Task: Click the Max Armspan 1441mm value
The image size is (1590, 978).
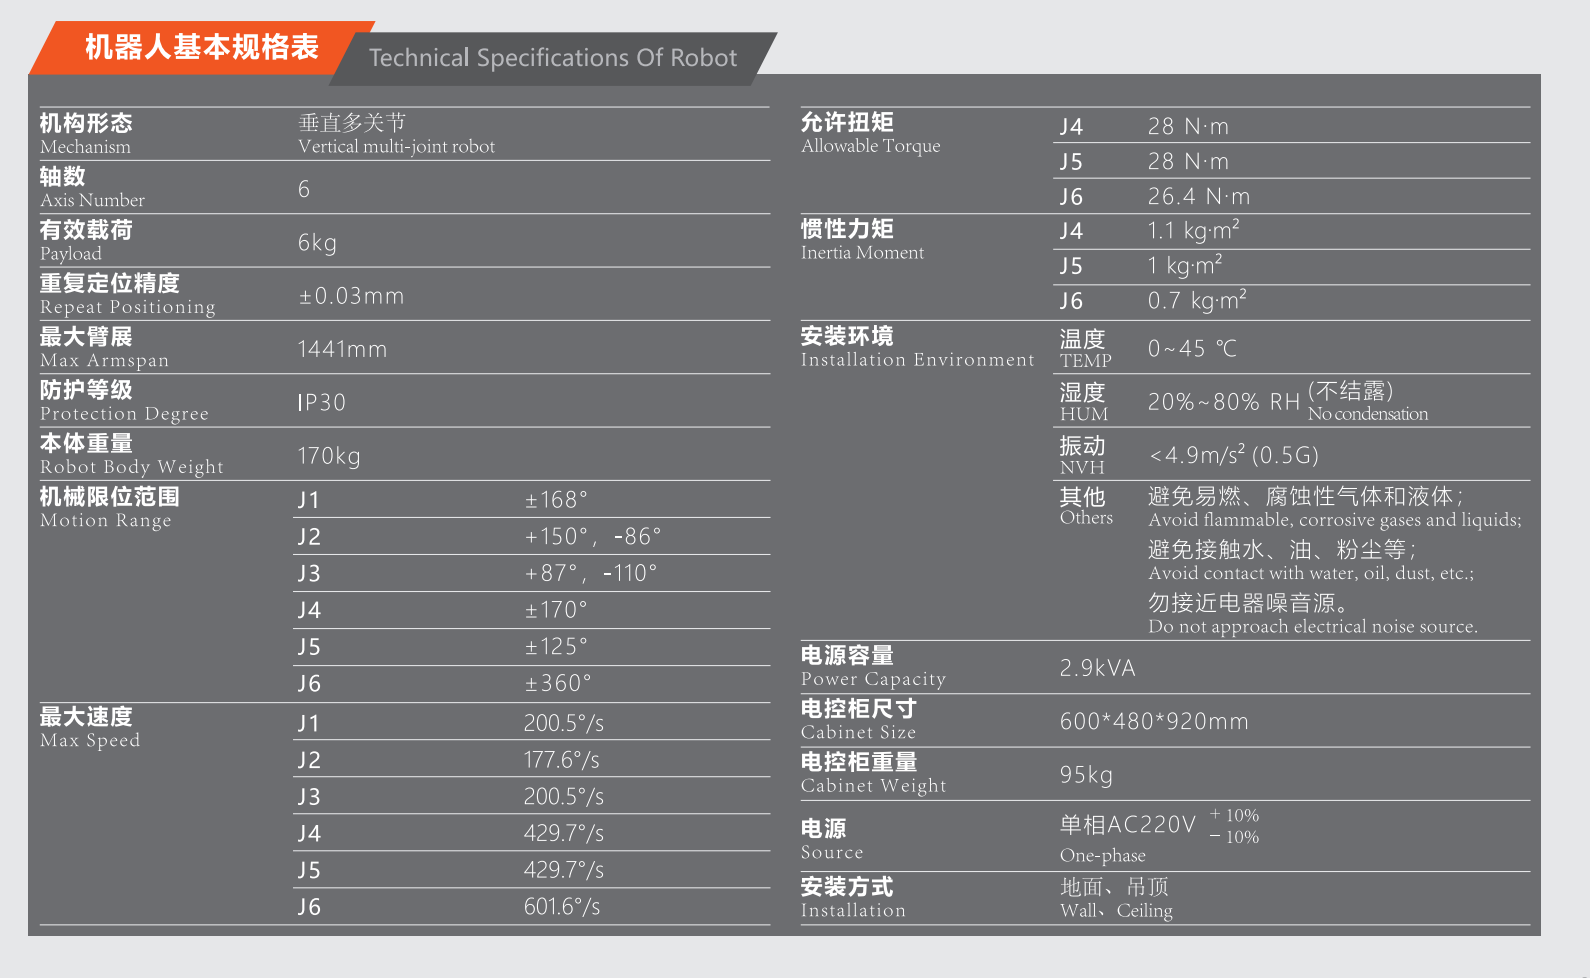Action: (x=342, y=349)
